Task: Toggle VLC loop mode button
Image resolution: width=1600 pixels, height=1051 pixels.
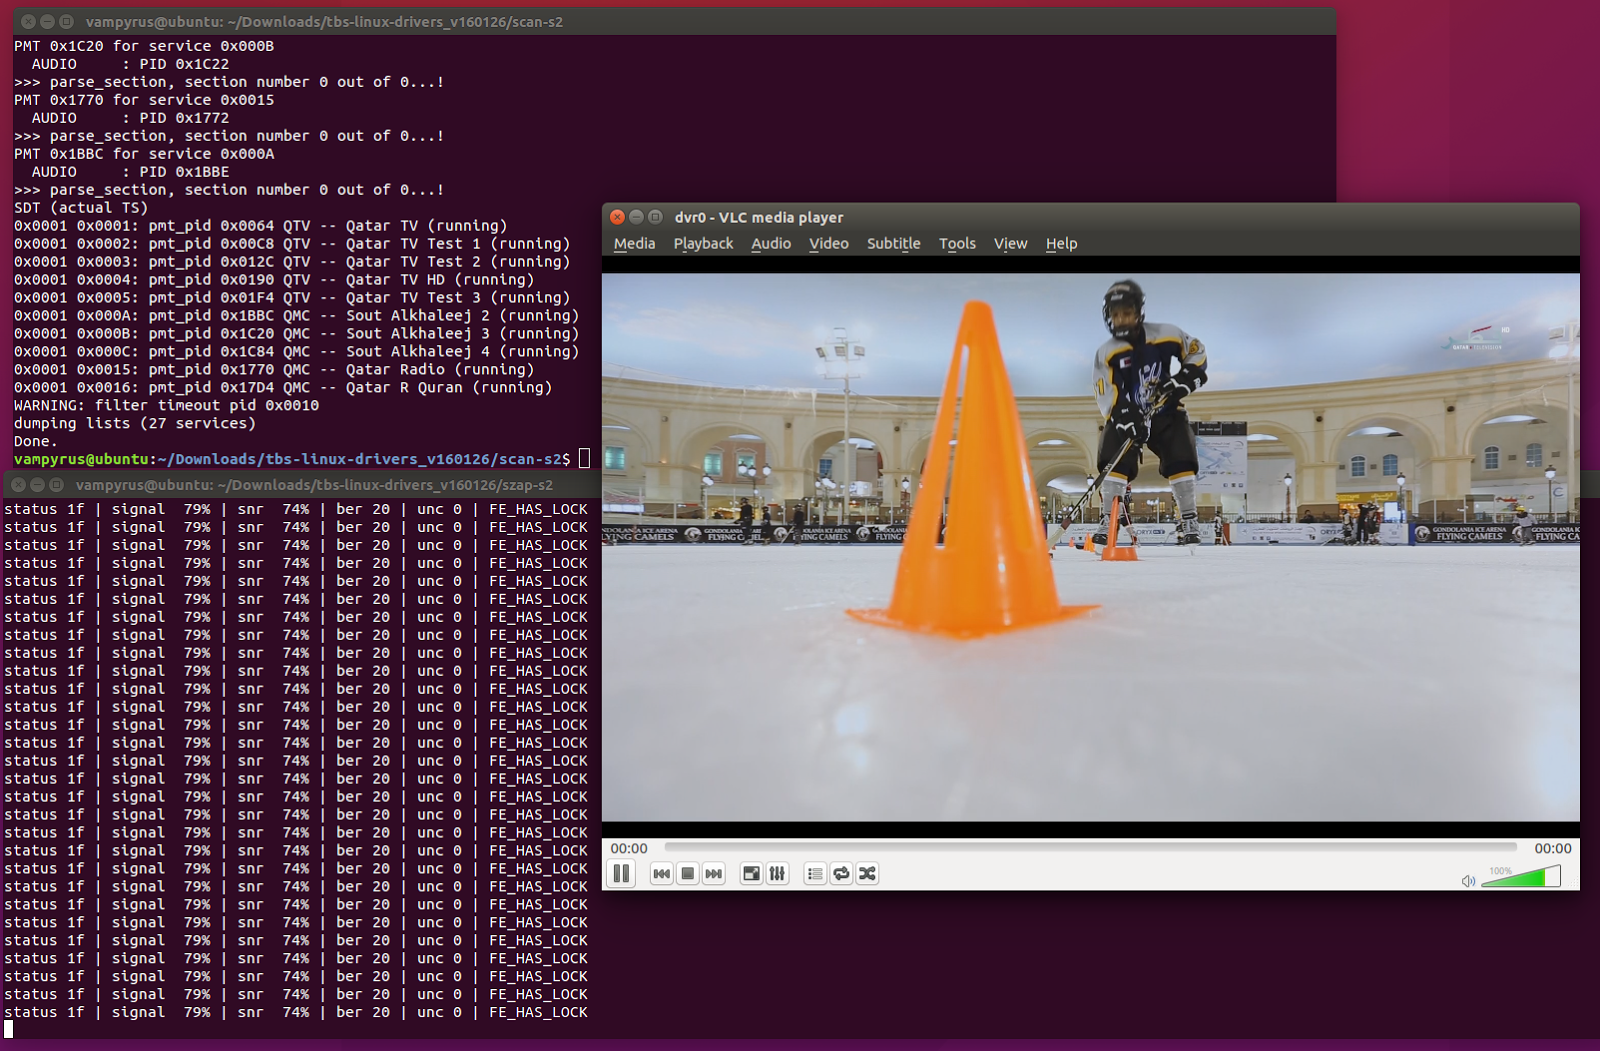Action: (x=841, y=874)
